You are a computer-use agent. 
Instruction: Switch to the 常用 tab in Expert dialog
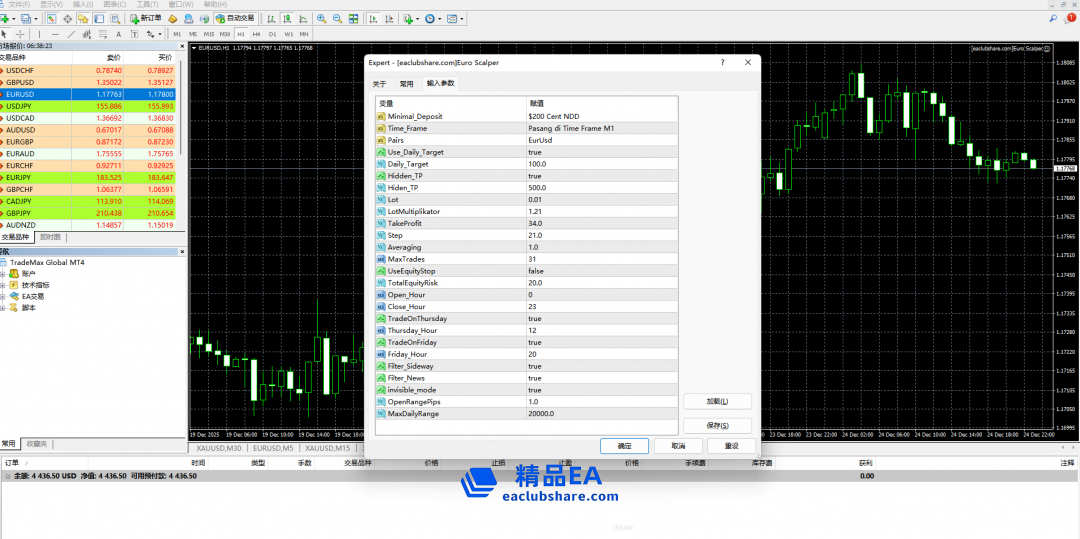pyautogui.click(x=406, y=84)
